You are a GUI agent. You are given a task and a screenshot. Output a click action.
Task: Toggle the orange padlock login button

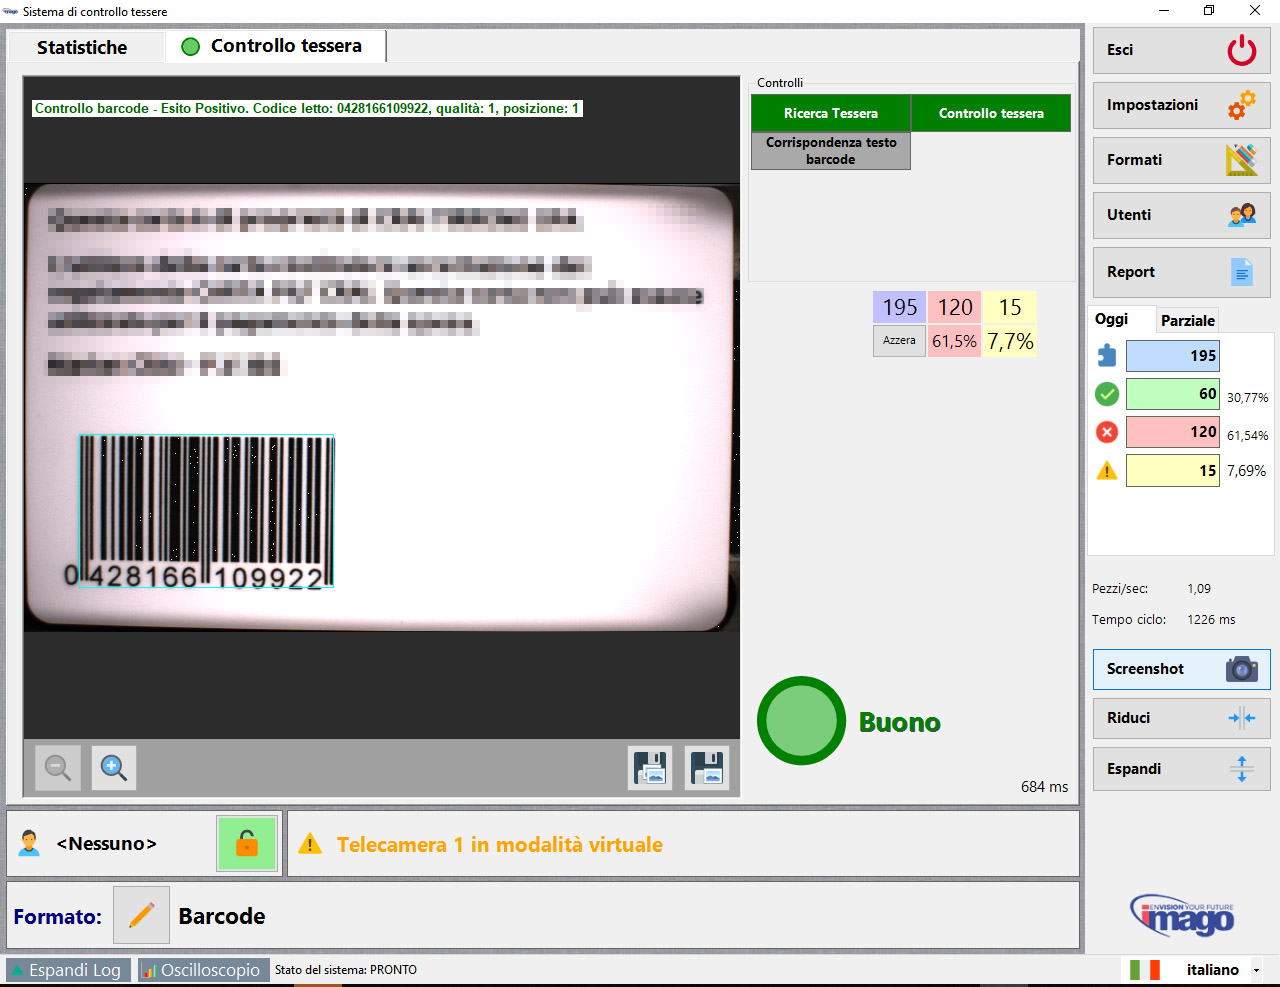coord(247,844)
